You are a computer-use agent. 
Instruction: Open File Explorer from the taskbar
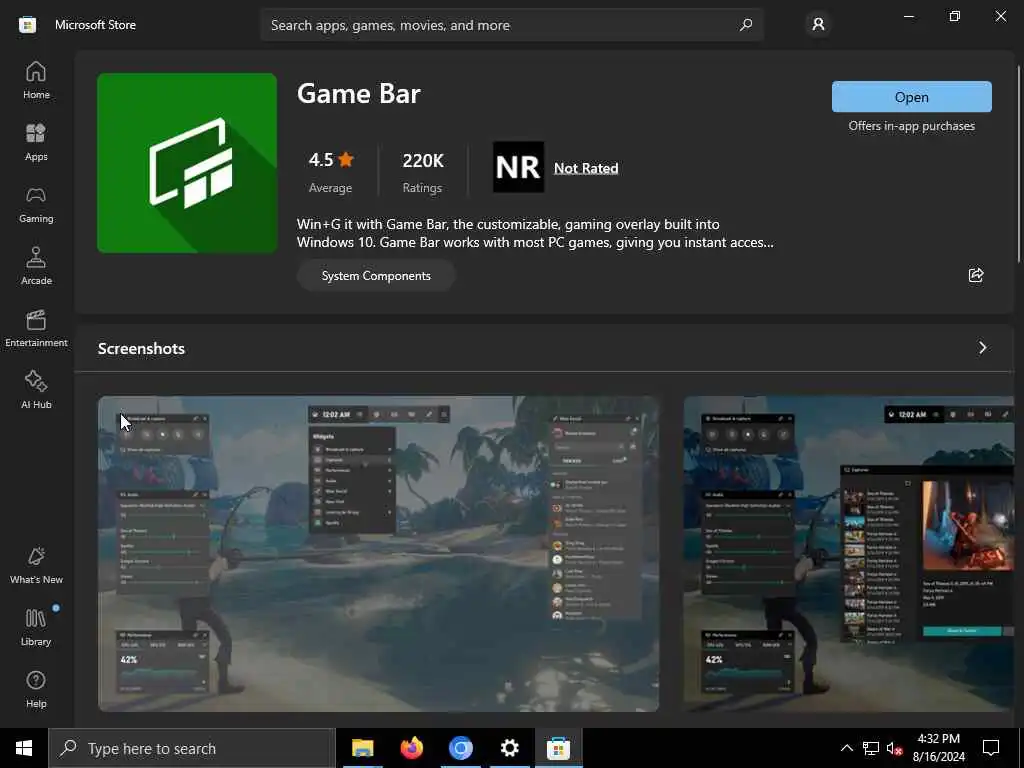362,748
